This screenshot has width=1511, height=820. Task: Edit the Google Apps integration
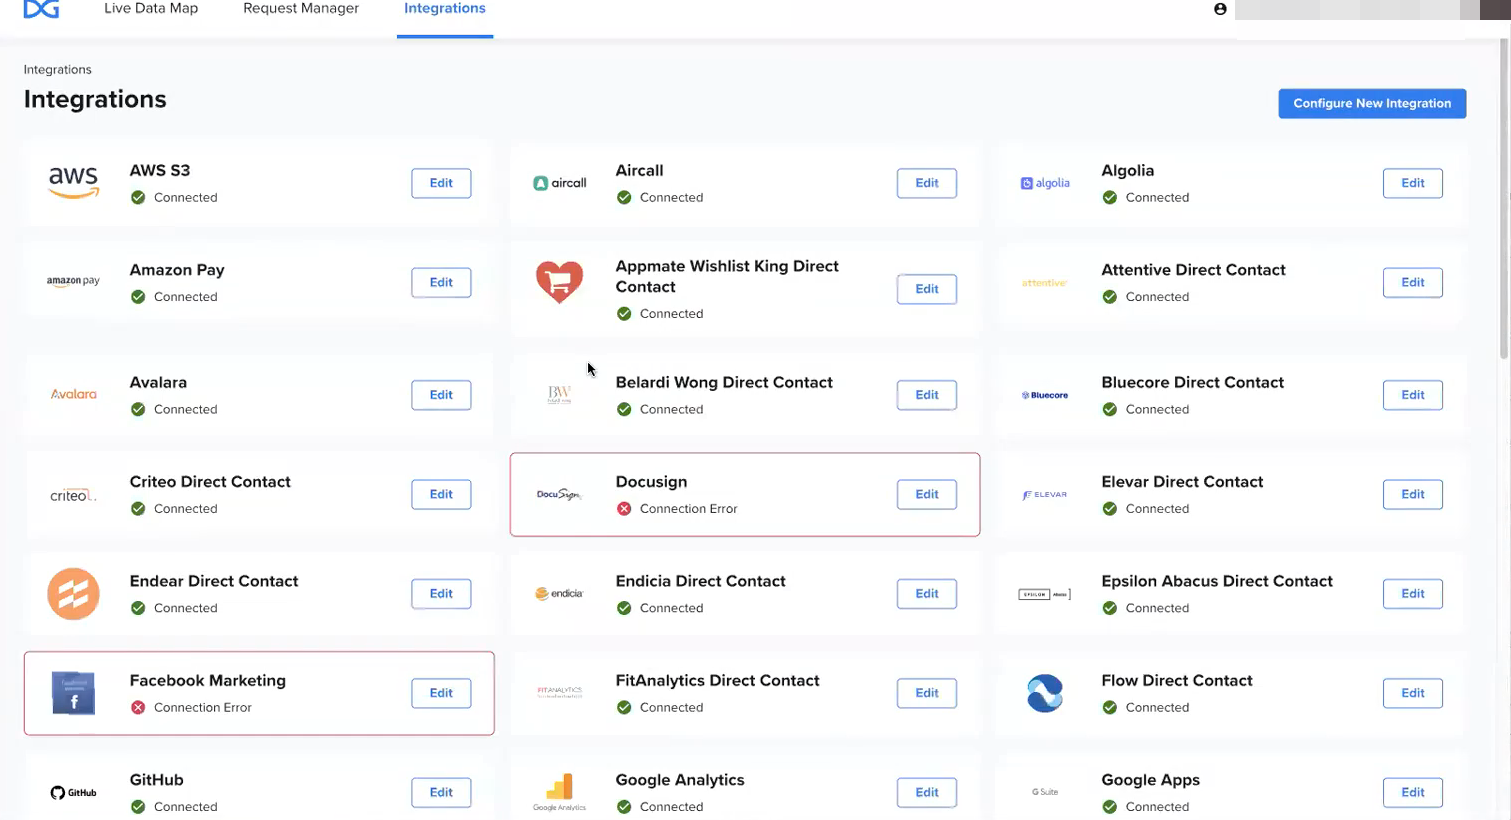[x=1413, y=792]
